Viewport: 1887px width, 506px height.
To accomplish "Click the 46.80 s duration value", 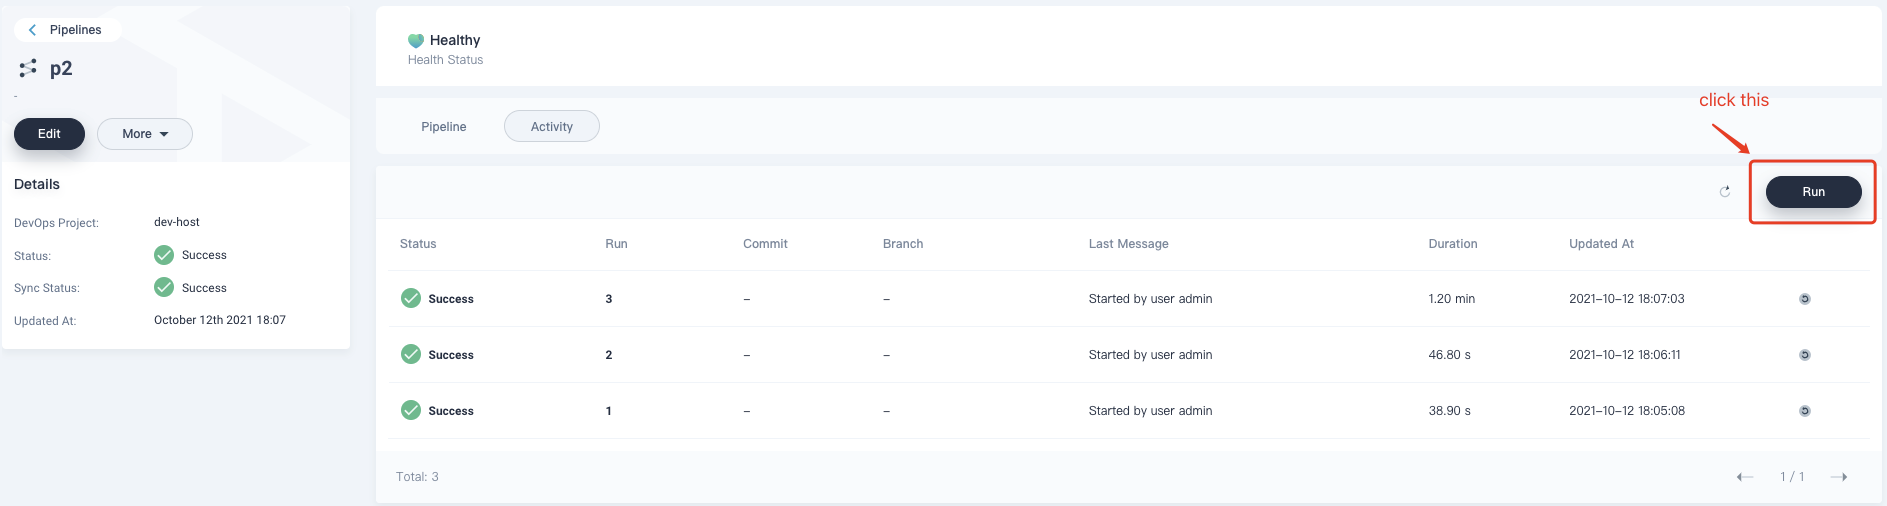I will [1450, 355].
